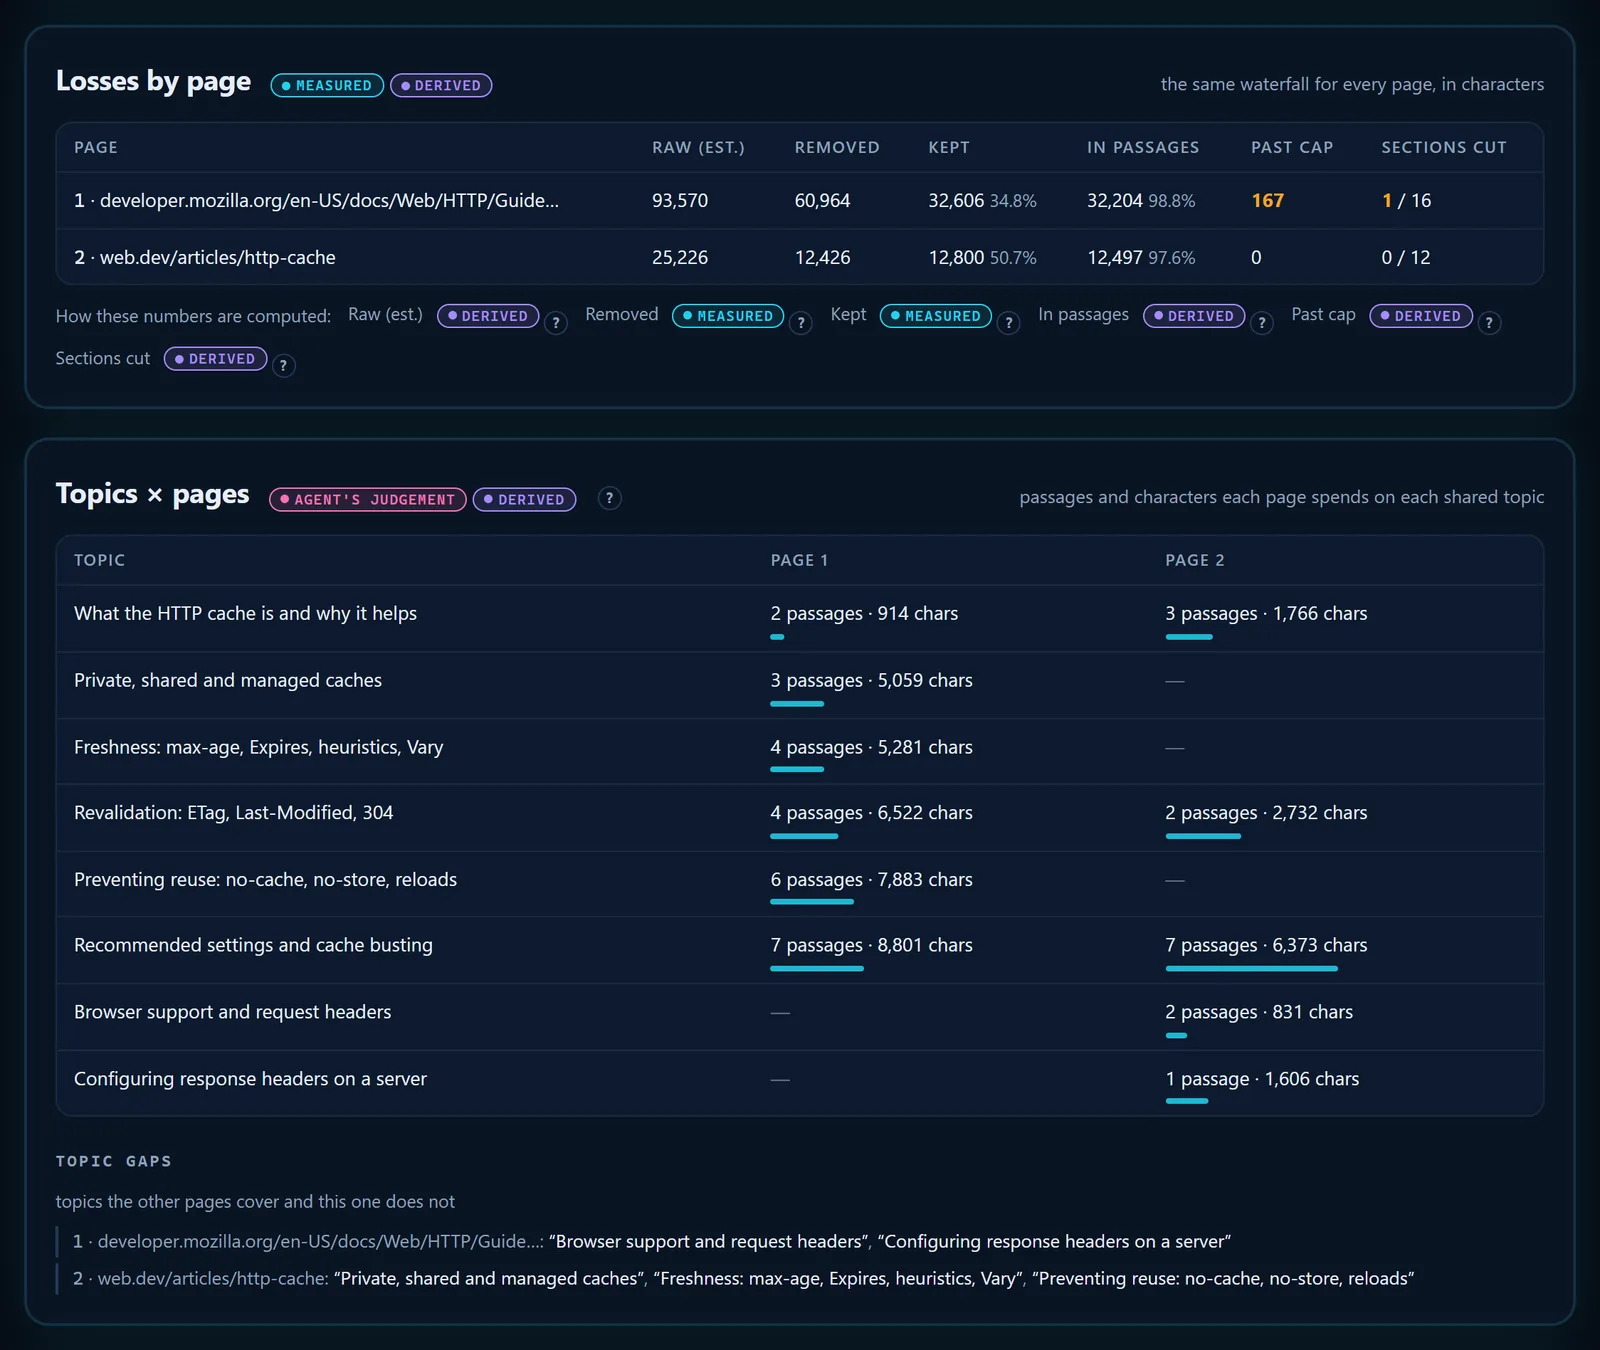The height and width of the screenshot is (1350, 1600).
Task: Open web.dev/articles/http-cache row in Losses table
Action: pos(799,257)
